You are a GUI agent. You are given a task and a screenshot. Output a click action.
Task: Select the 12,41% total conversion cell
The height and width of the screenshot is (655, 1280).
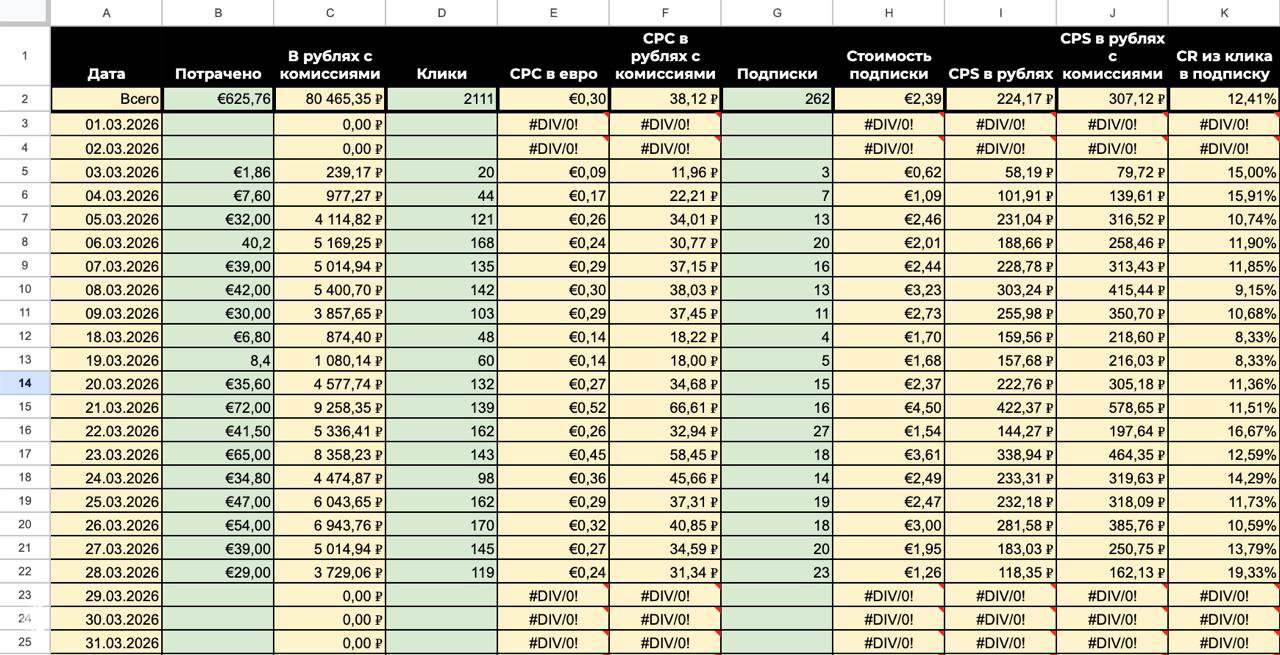click(1223, 99)
